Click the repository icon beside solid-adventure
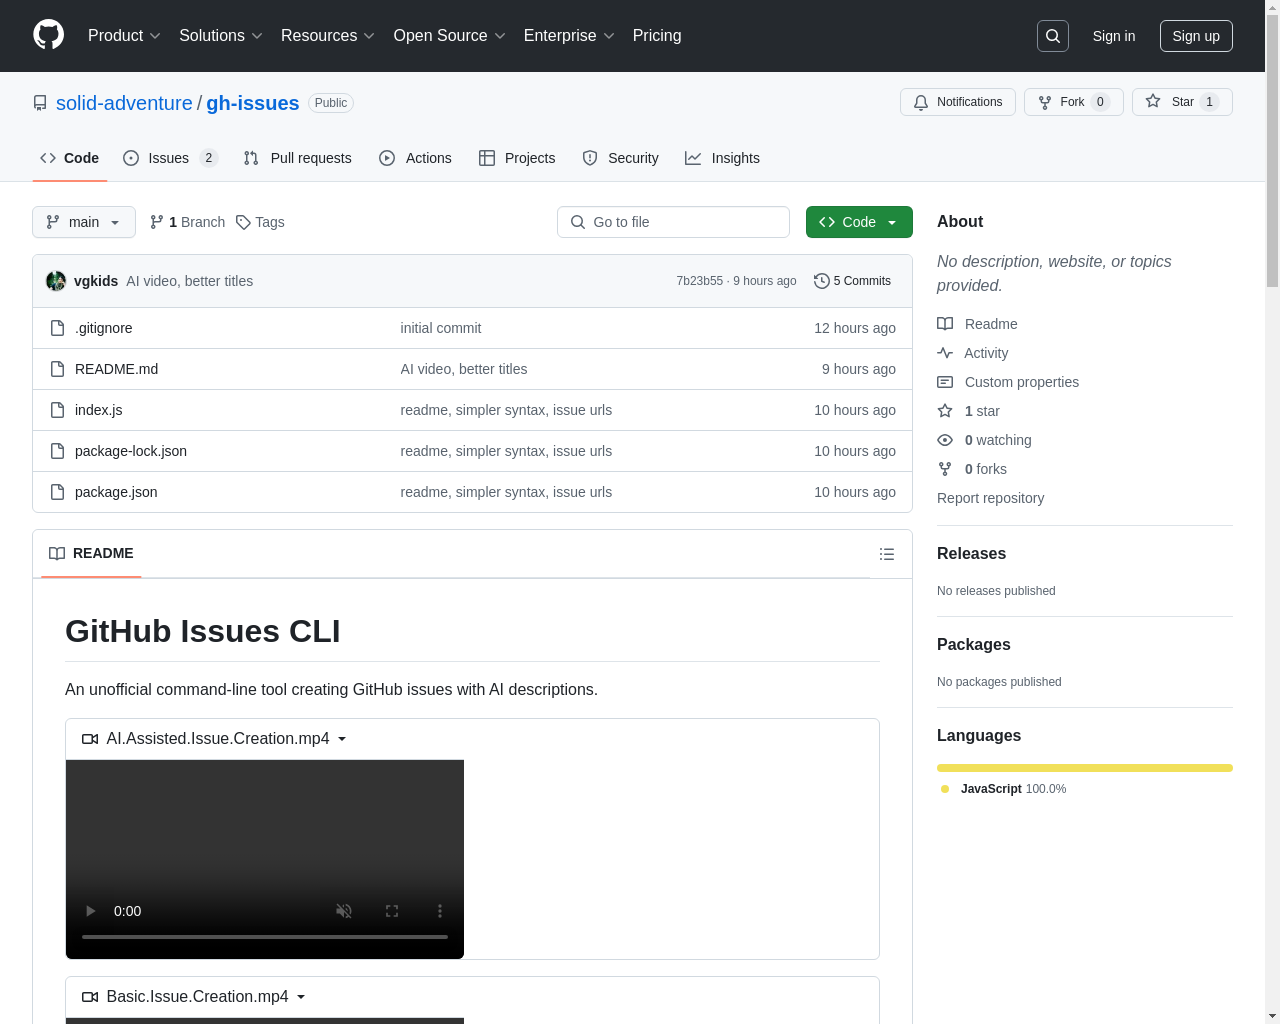The image size is (1280, 1024). [40, 103]
